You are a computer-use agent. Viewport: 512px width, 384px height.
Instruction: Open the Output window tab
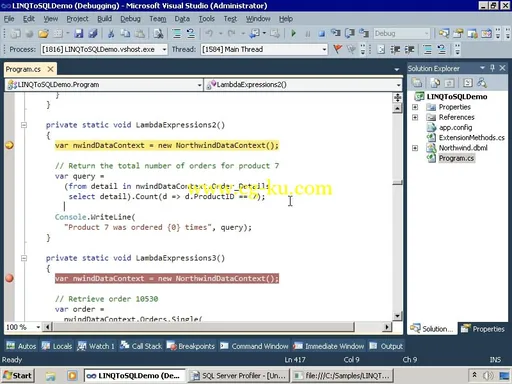386,346
